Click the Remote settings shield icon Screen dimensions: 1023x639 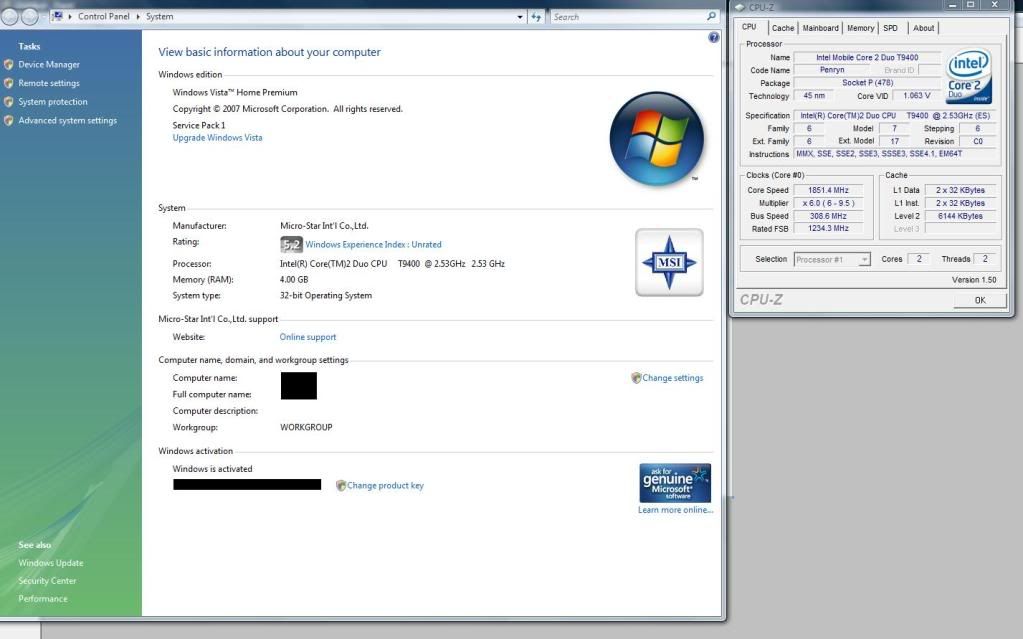coord(8,83)
